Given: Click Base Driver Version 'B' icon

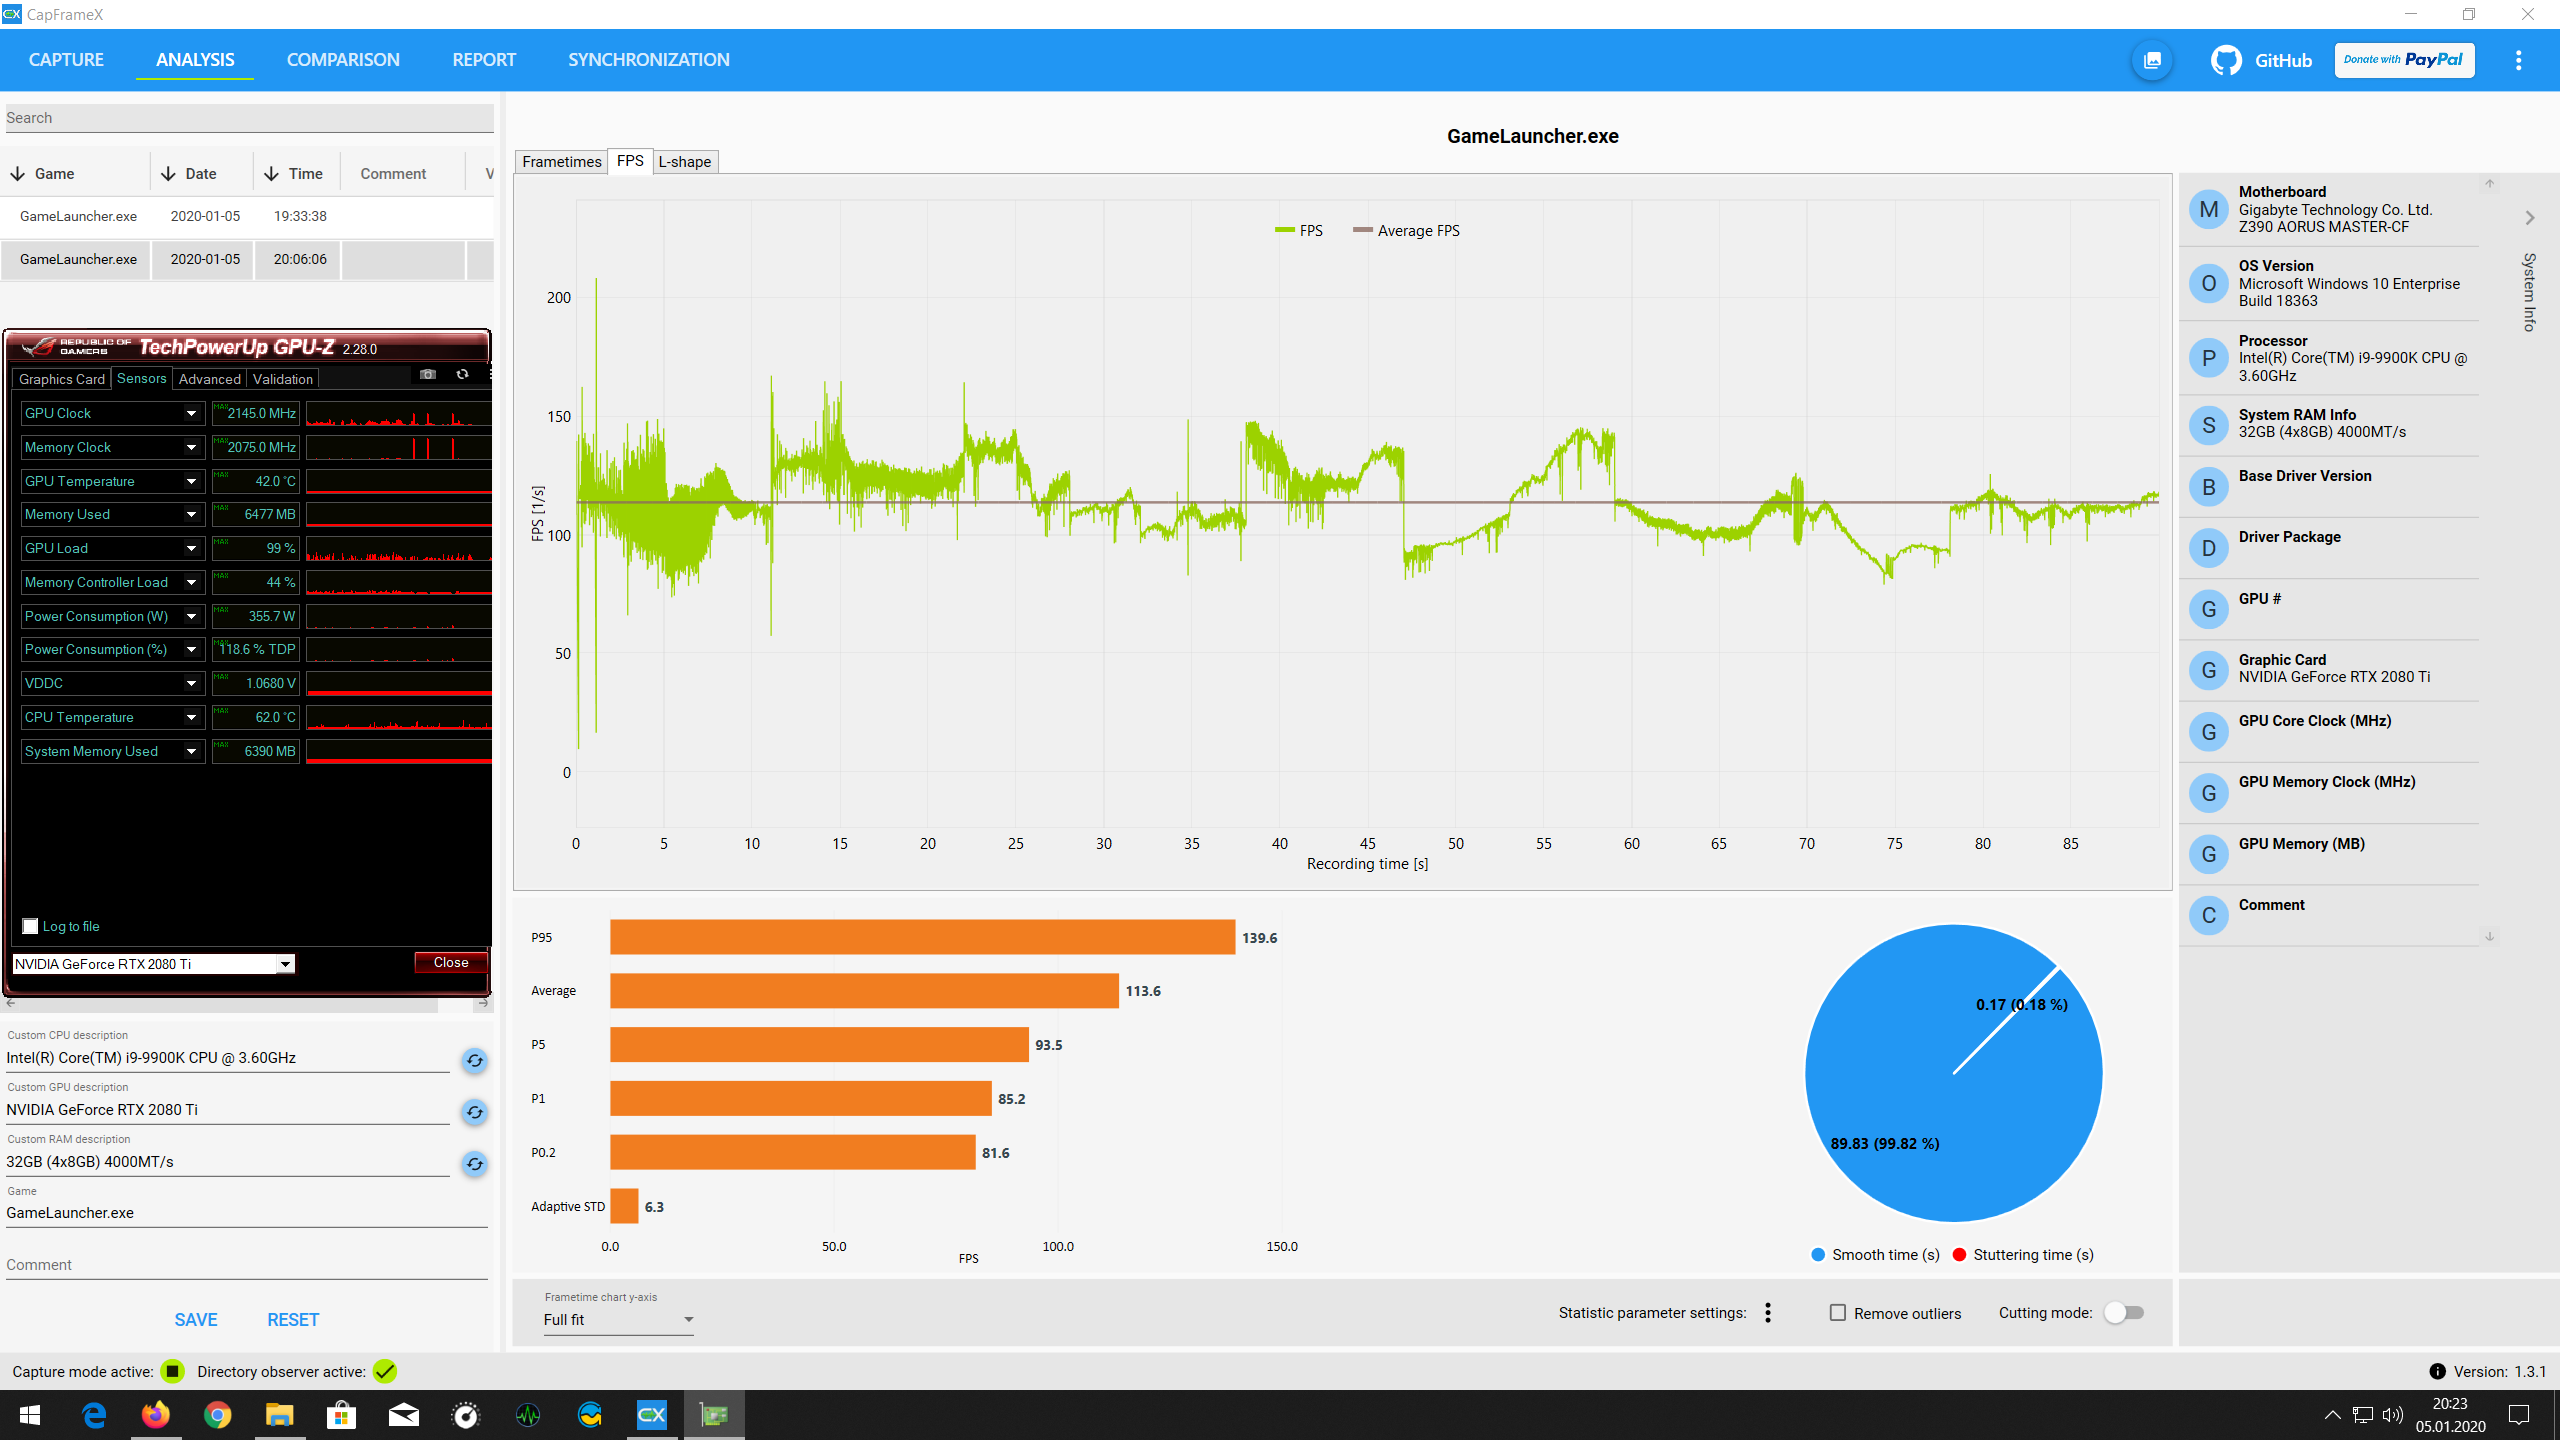Looking at the screenshot, I should click(2209, 487).
